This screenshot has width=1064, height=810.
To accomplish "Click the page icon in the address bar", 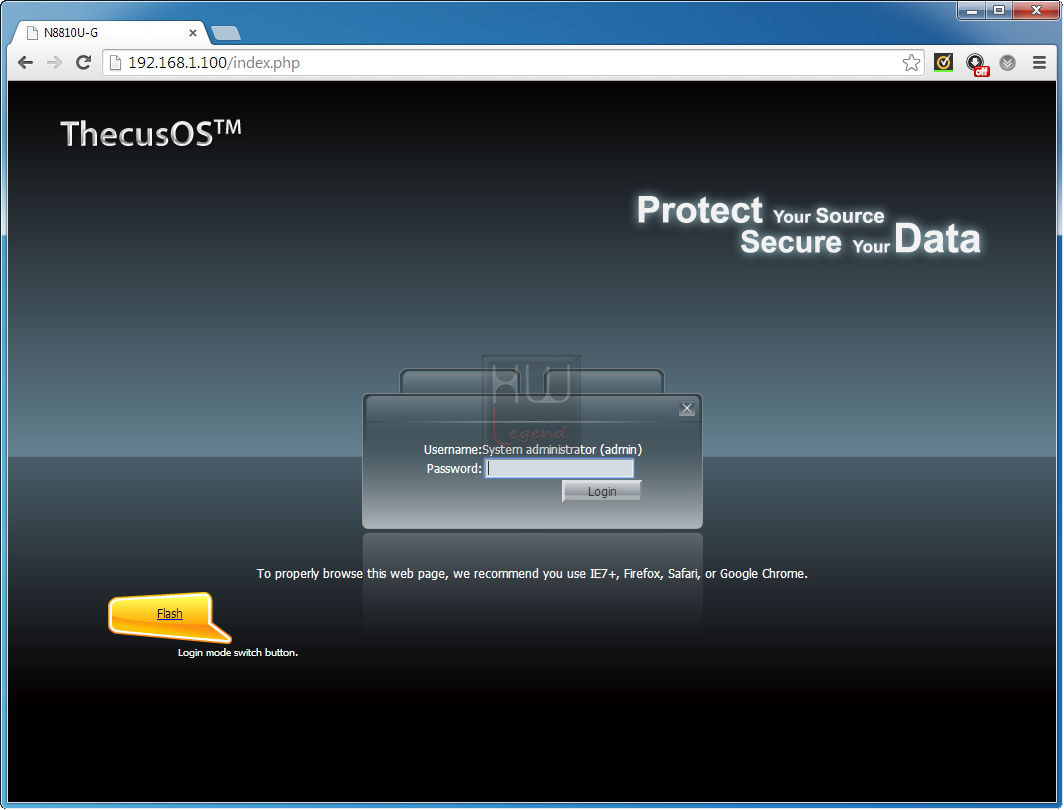I will [115, 62].
